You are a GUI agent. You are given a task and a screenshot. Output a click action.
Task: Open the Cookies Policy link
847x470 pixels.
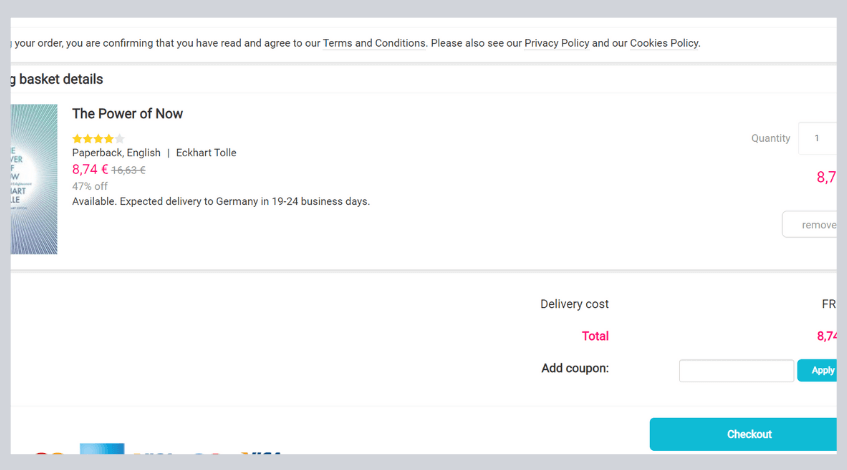point(664,43)
